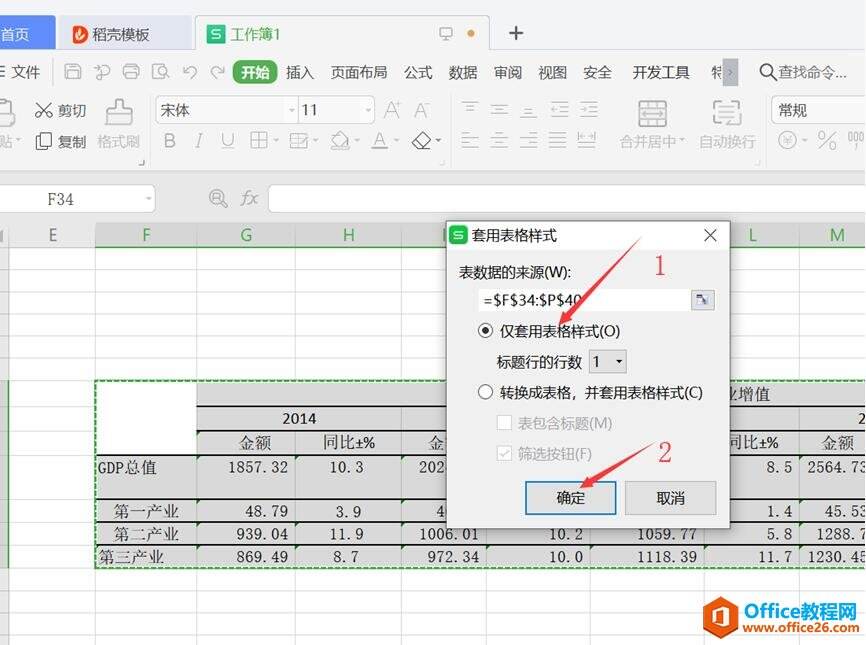Toggle bold formatting with the B icon
The width and height of the screenshot is (866, 645).
(169, 141)
